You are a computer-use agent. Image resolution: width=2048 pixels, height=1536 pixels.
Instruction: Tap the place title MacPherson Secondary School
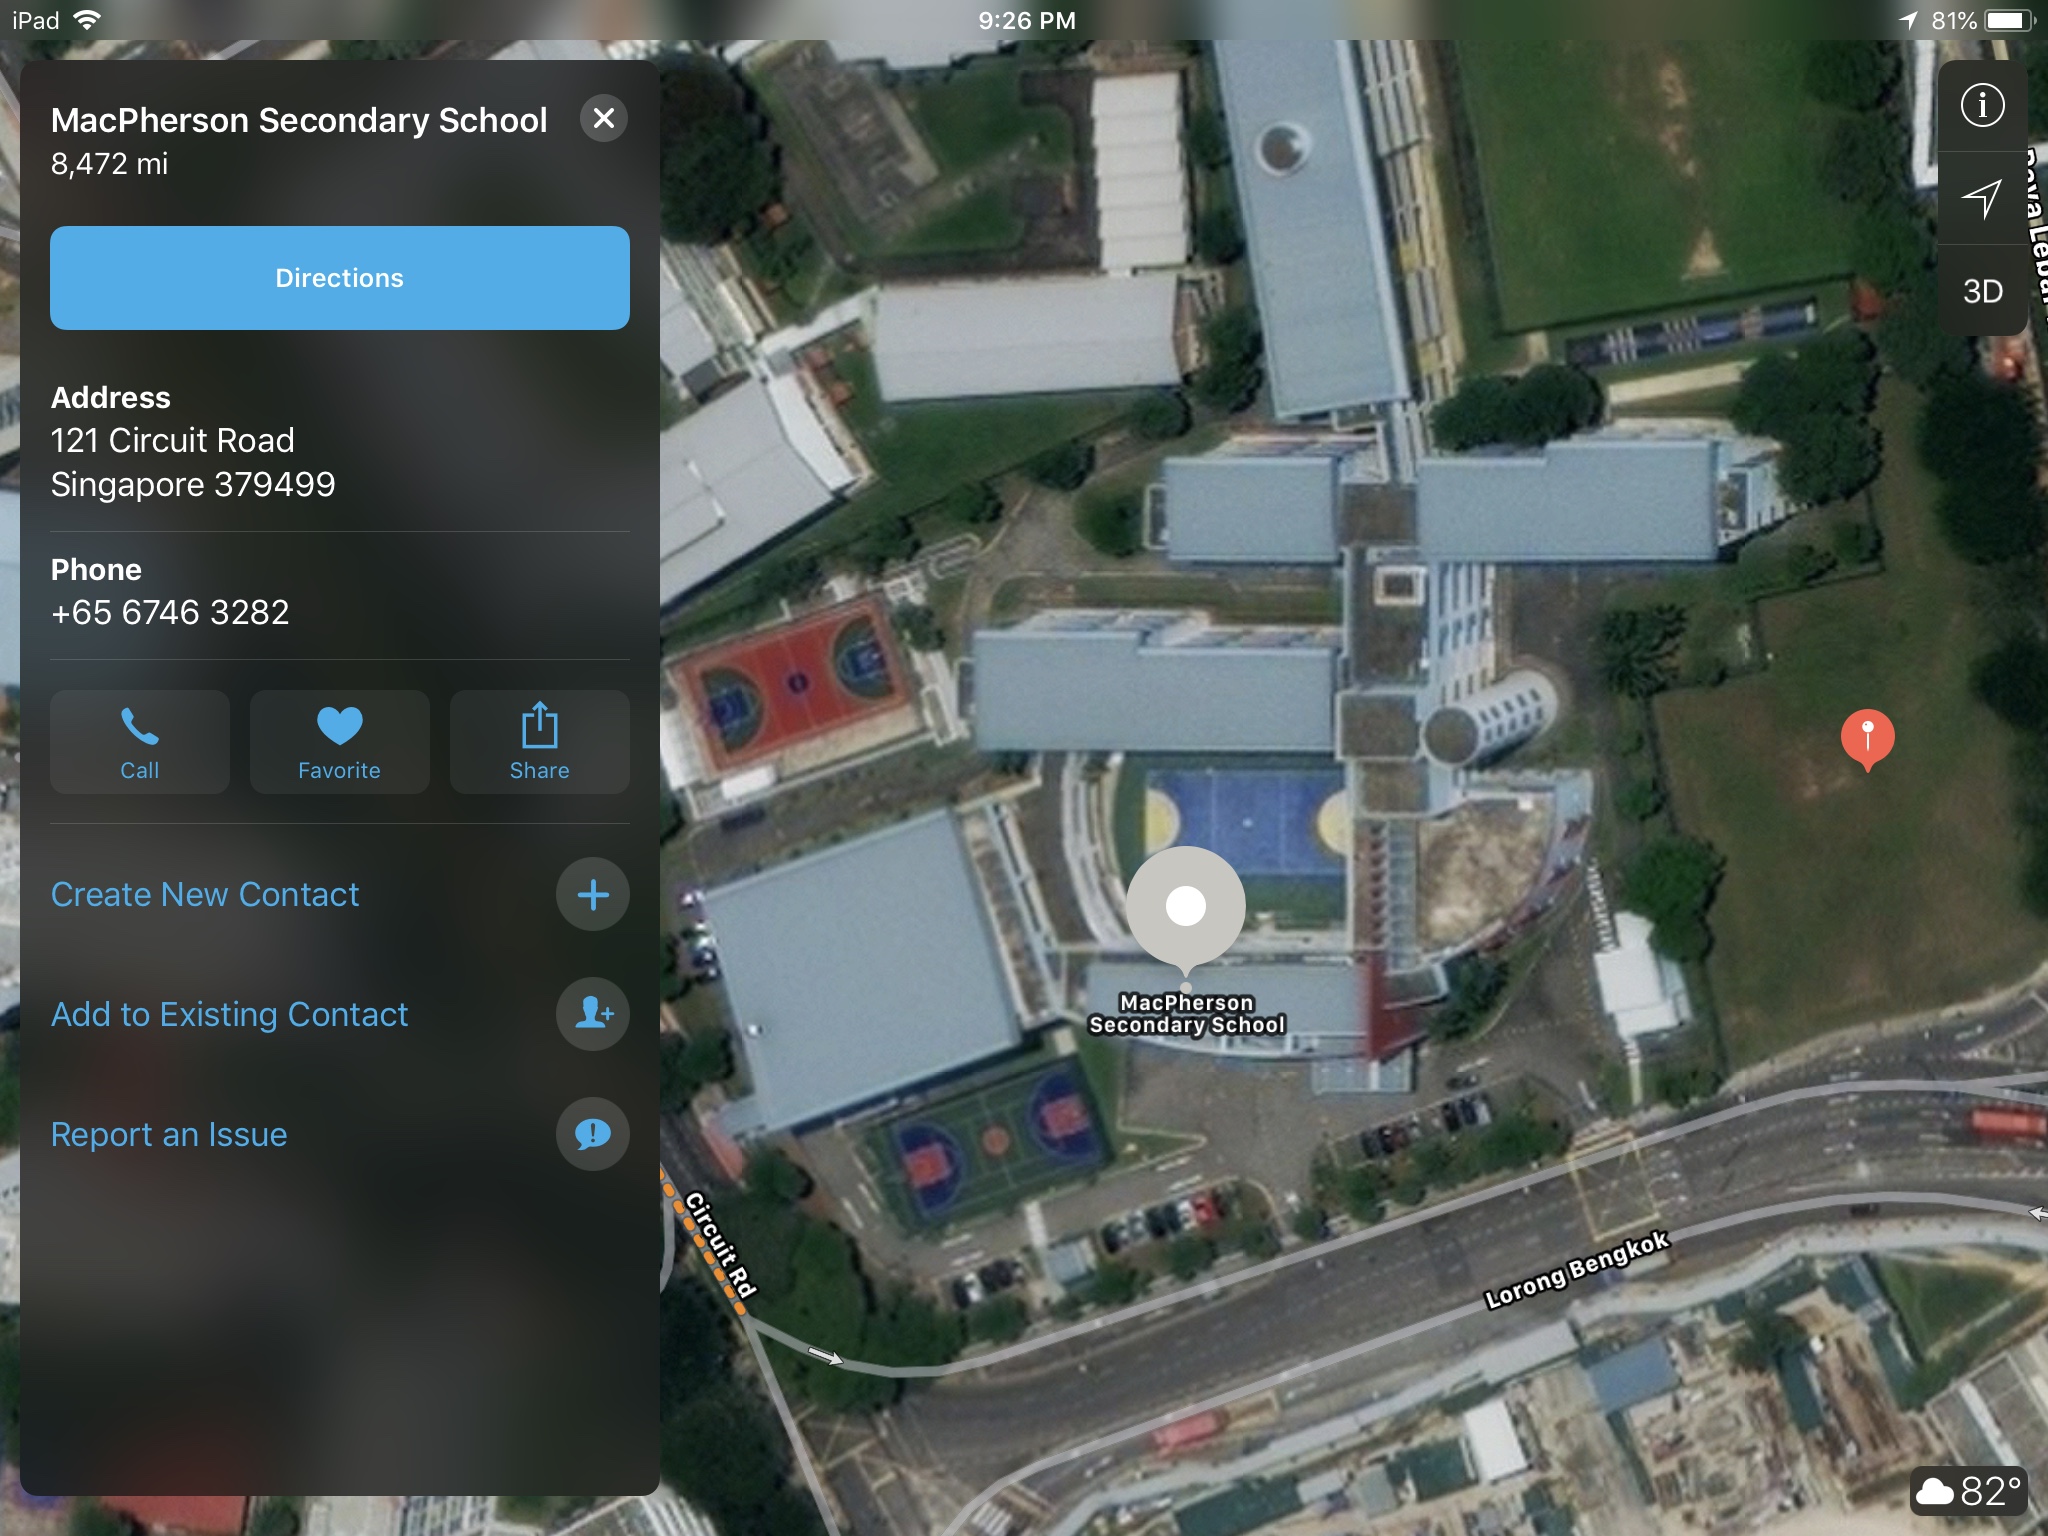(x=299, y=120)
